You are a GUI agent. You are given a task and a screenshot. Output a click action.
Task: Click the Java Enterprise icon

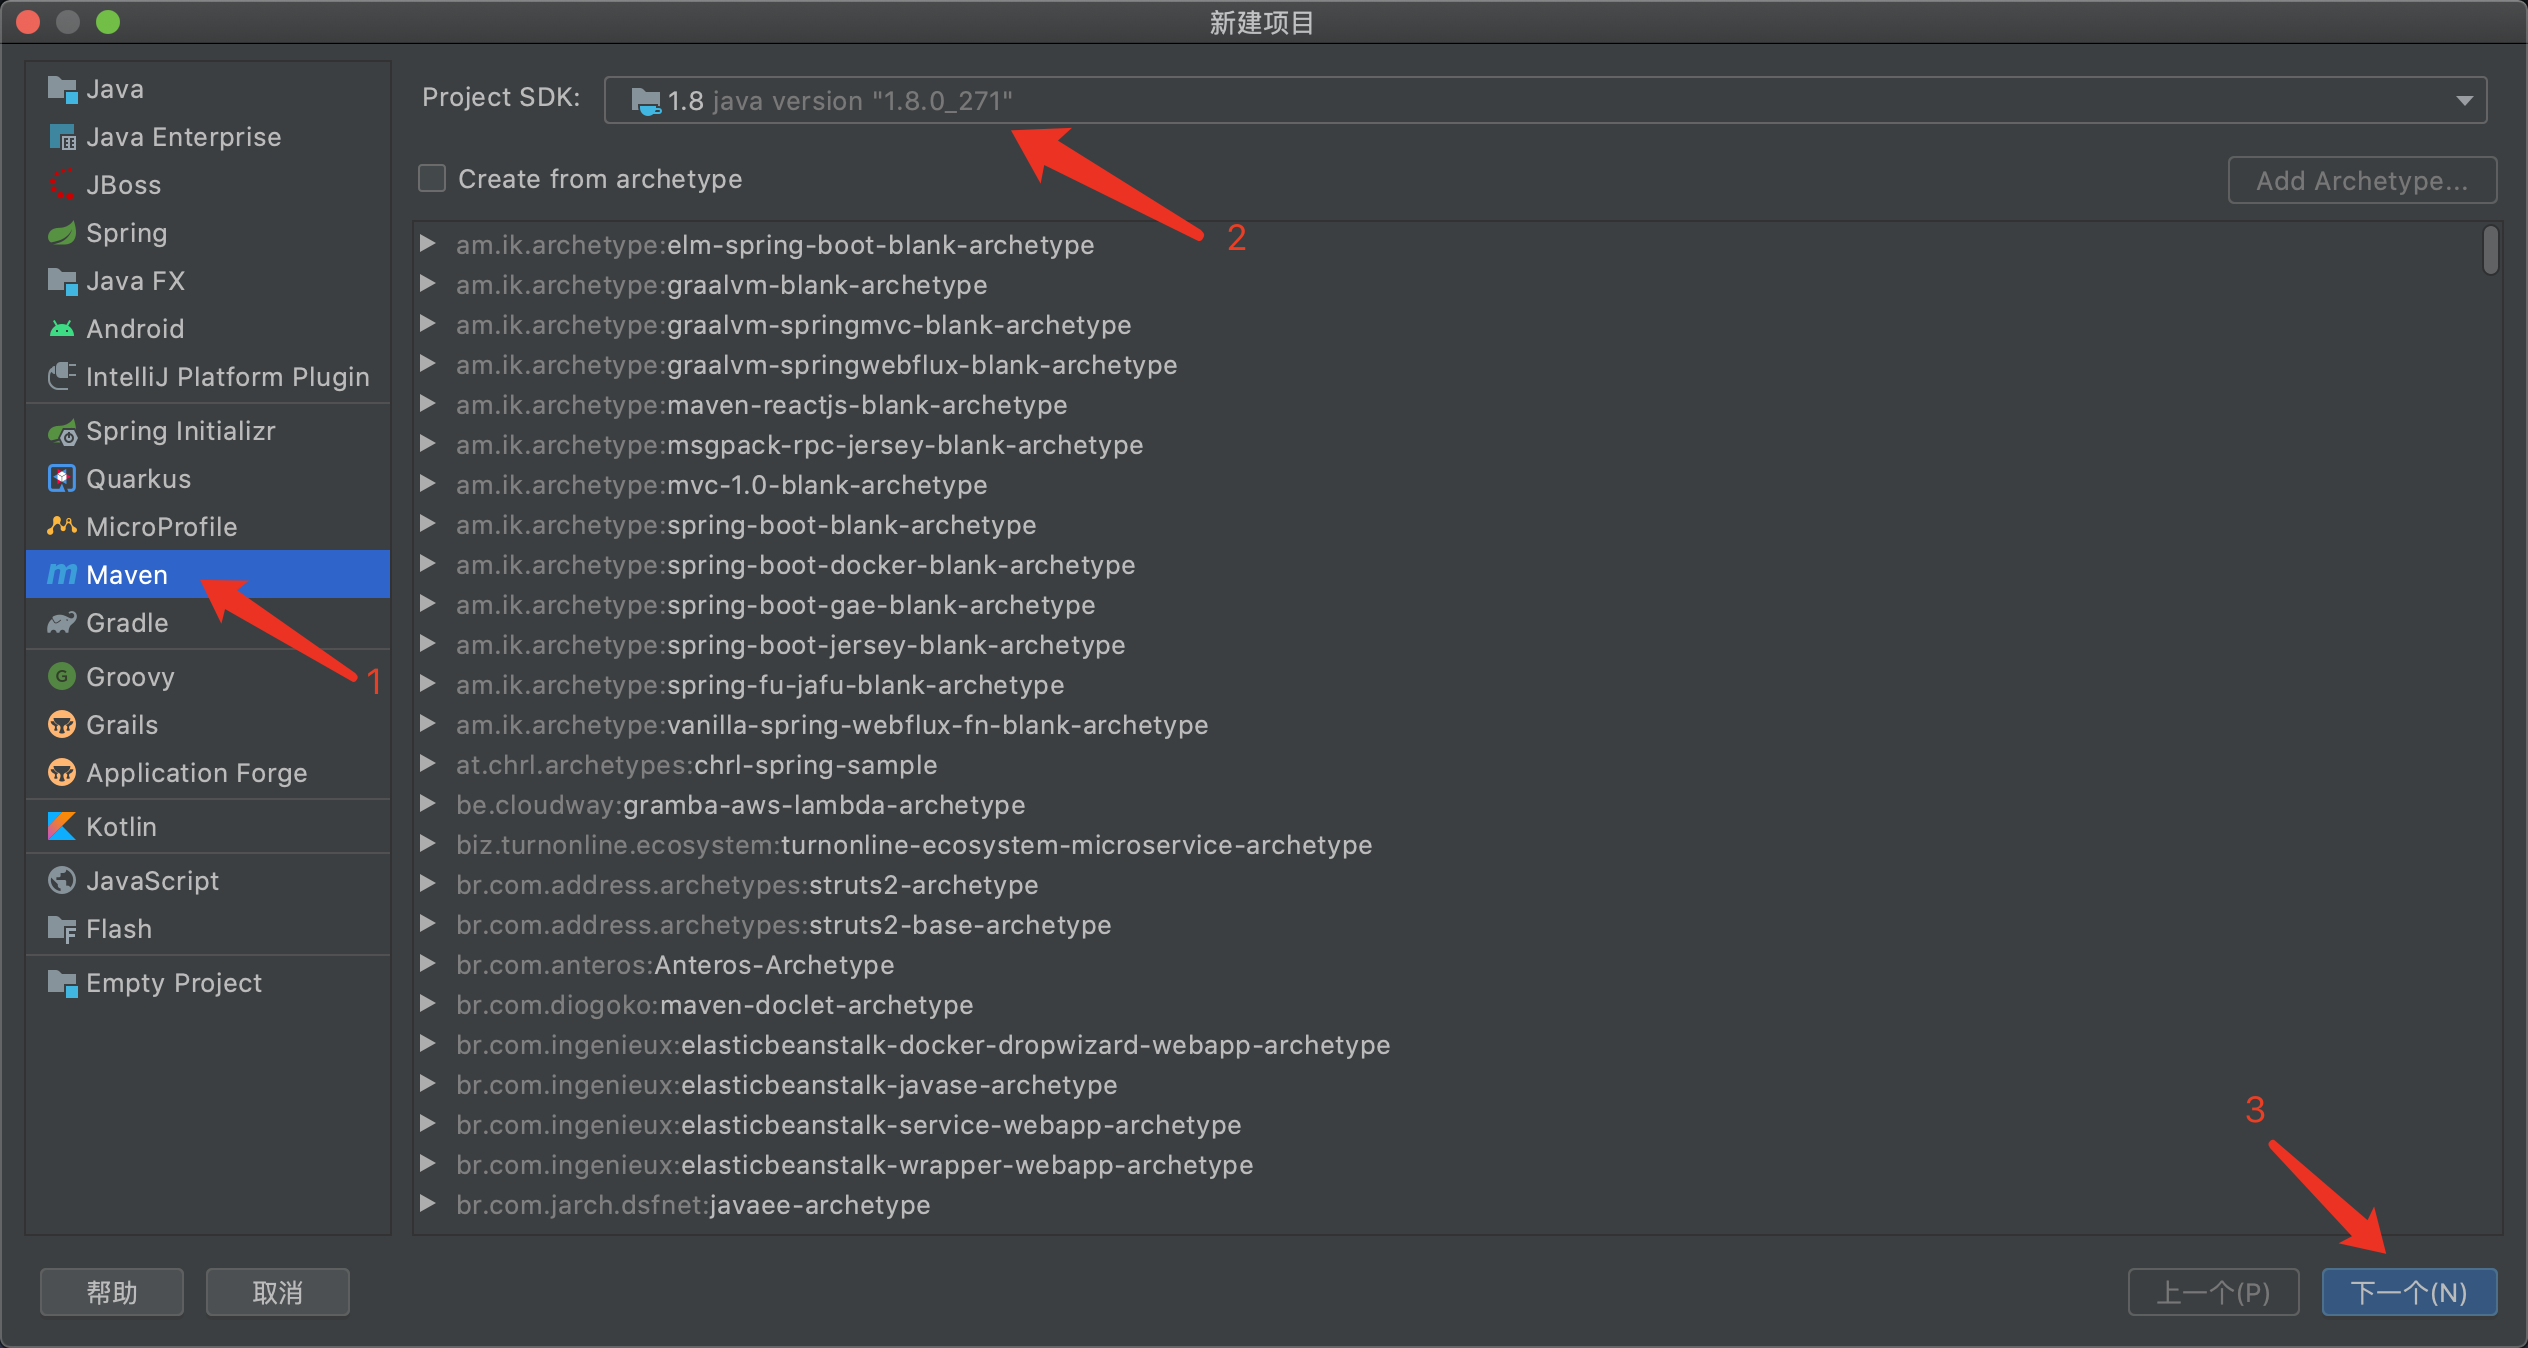(62, 137)
